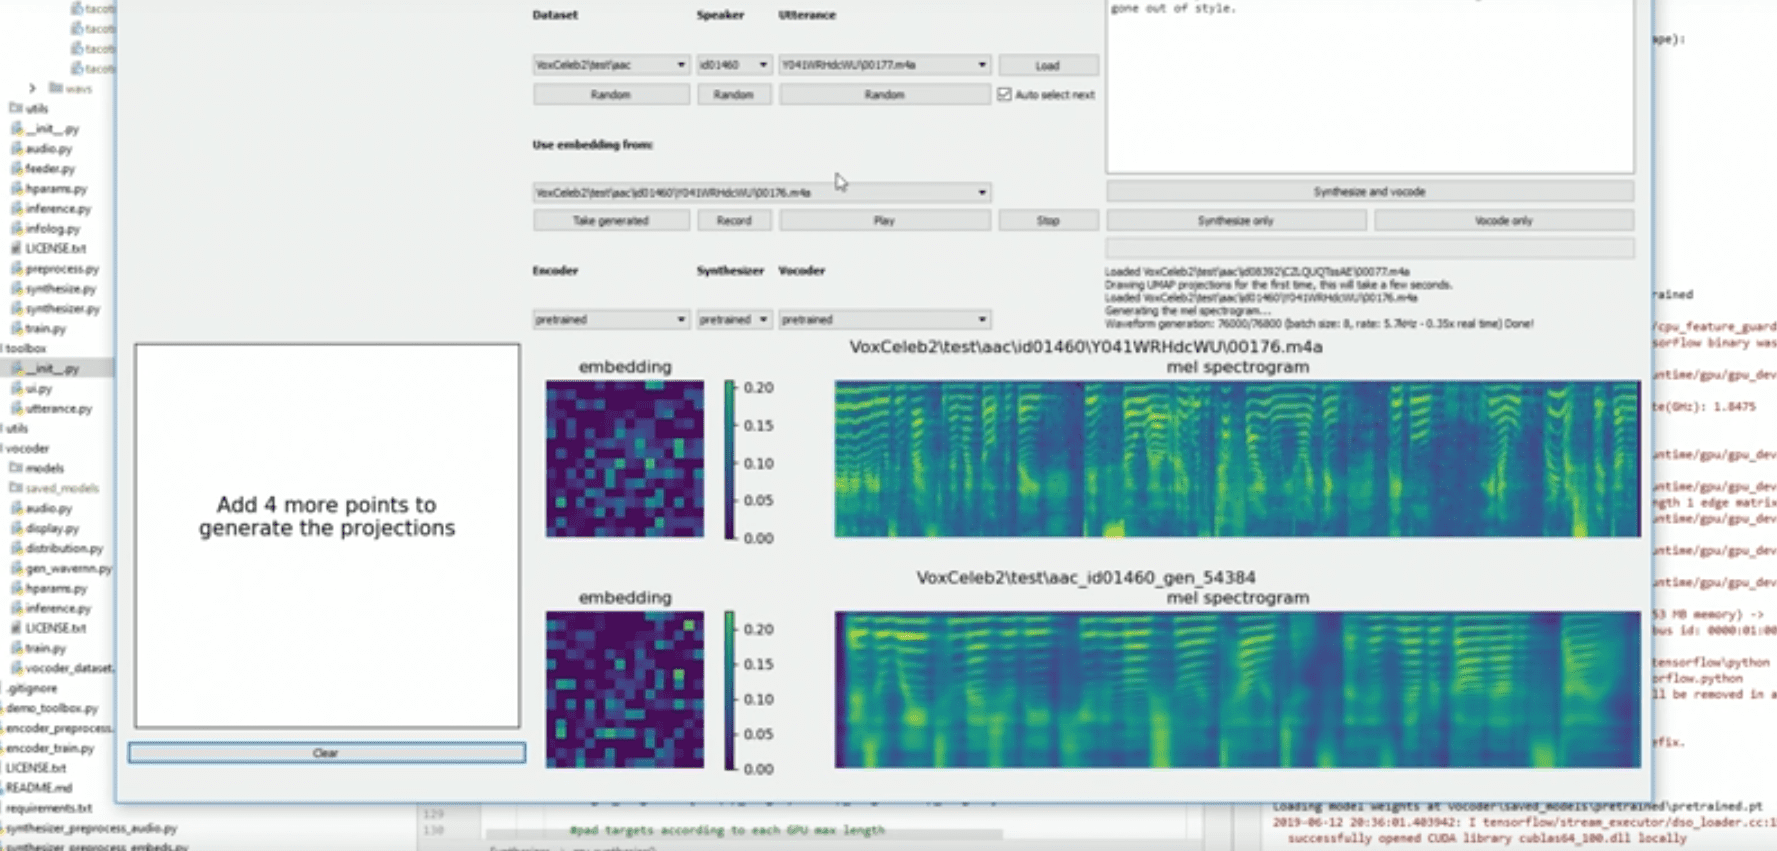Viewport: 1777px width, 851px height.
Task: Open demo_toolbox.py from the project tree
Action: [x=52, y=708]
